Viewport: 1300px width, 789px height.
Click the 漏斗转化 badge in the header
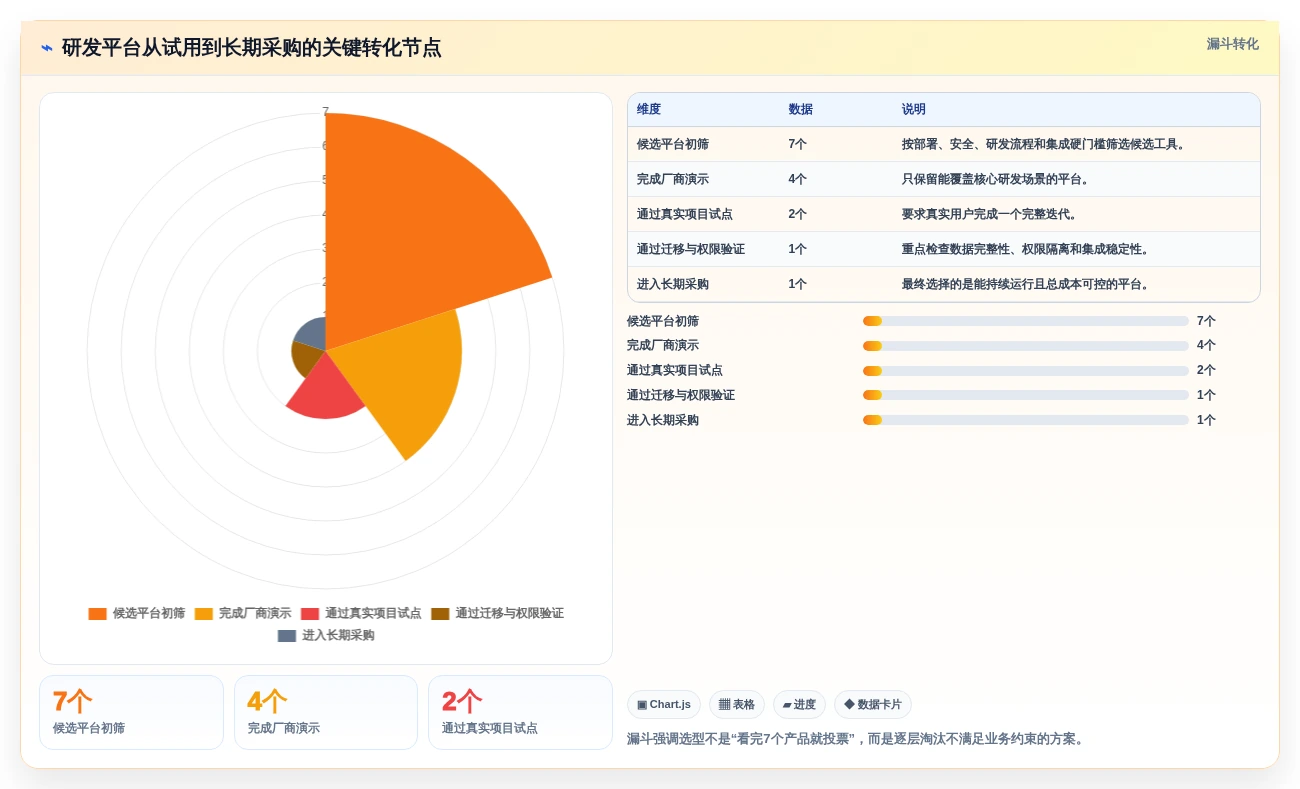[x=1232, y=44]
